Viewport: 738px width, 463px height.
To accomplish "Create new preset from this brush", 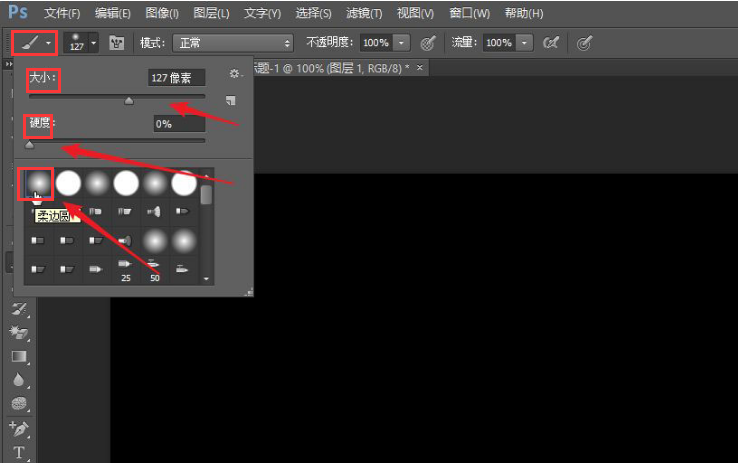I will (230, 100).
